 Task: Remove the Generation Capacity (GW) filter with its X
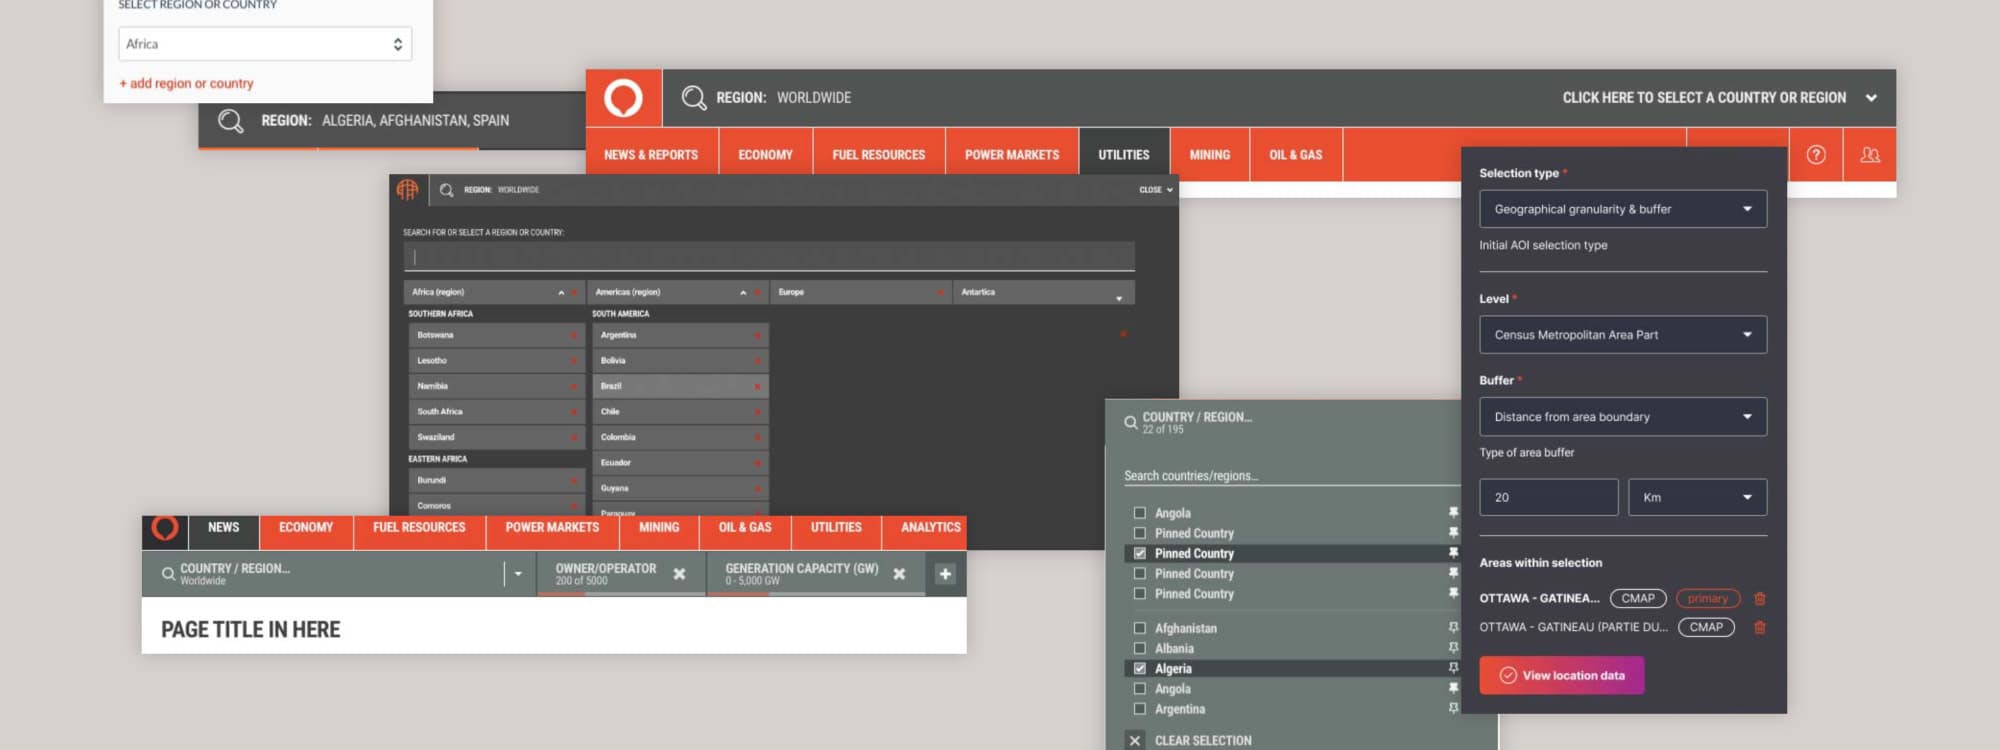coord(899,574)
